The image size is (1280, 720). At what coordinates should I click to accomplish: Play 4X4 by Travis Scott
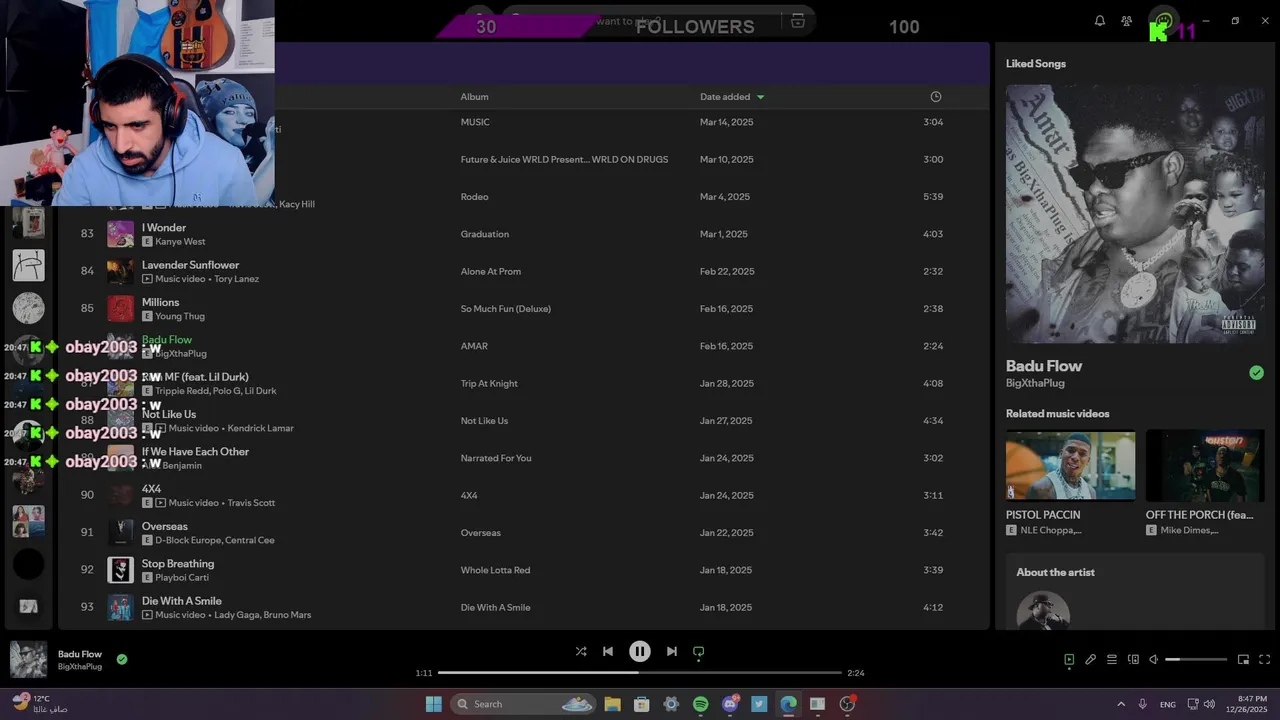tap(151, 489)
